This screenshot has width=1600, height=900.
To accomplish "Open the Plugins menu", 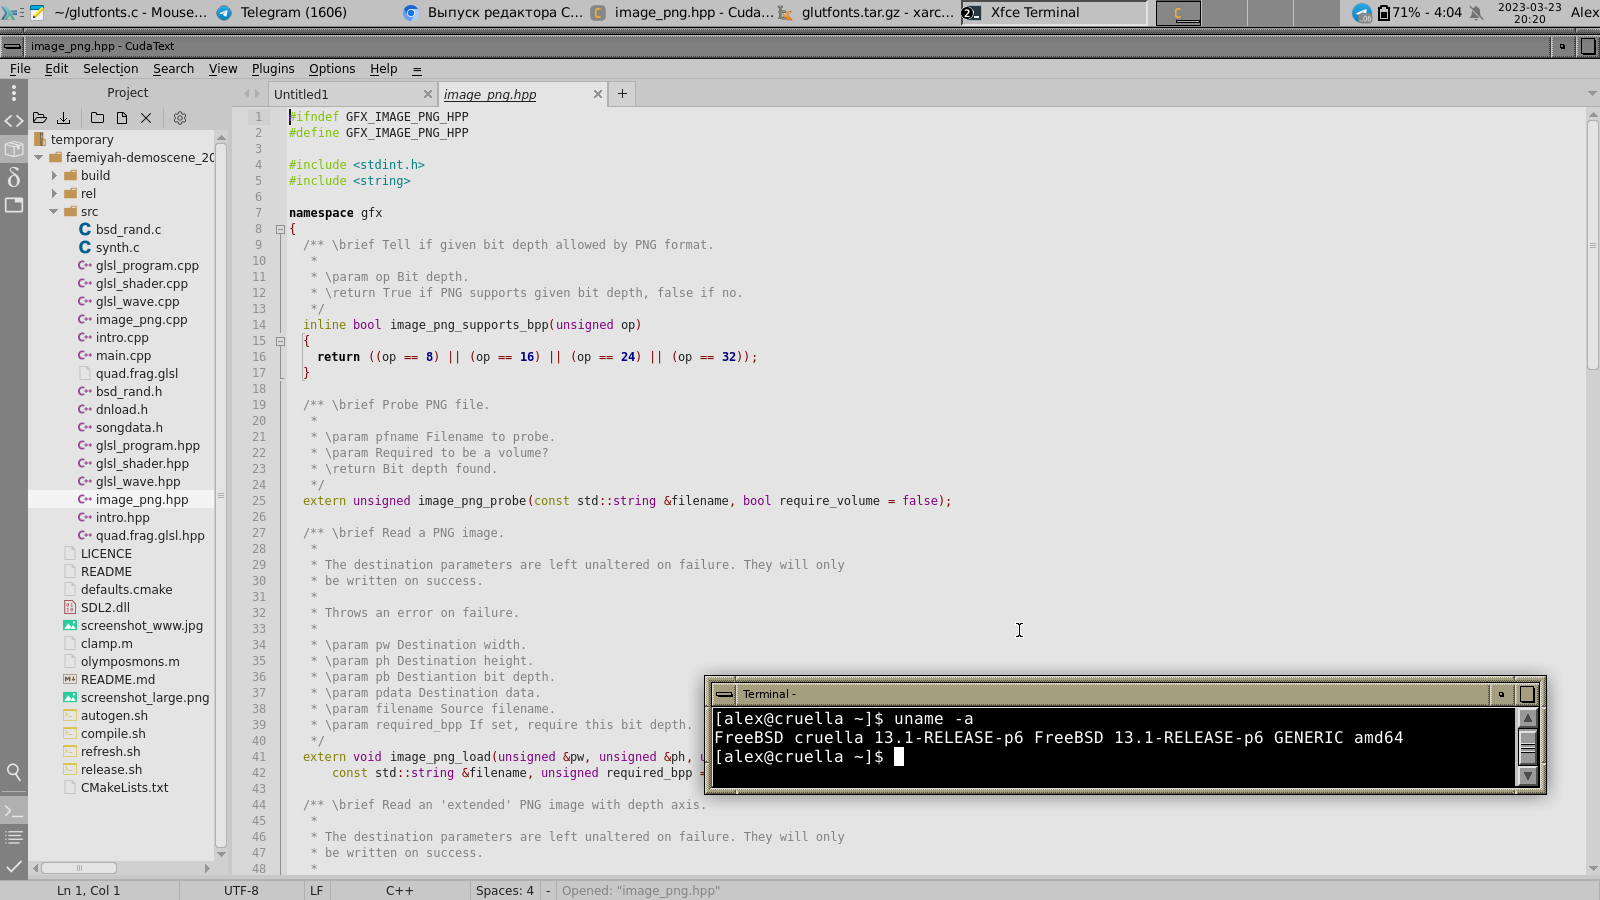I will tap(272, 69).
